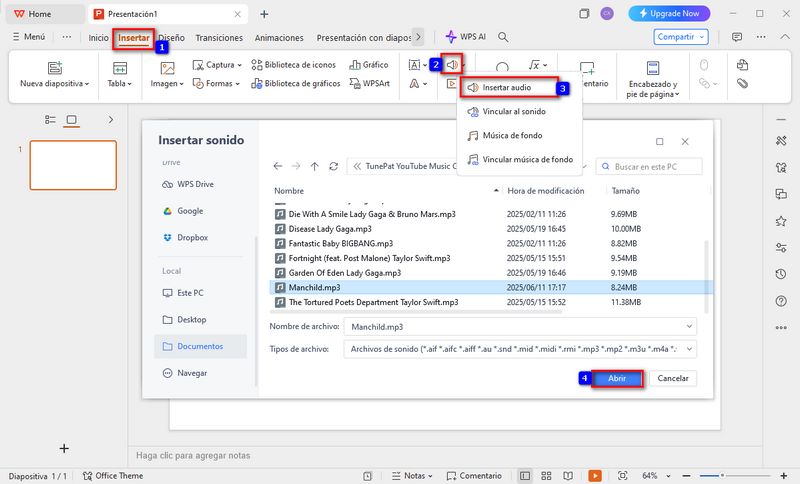The height and width of the screenshot is (484, 800).
Task: Insert a WPSArt text object
Action: tap(369, 84)
